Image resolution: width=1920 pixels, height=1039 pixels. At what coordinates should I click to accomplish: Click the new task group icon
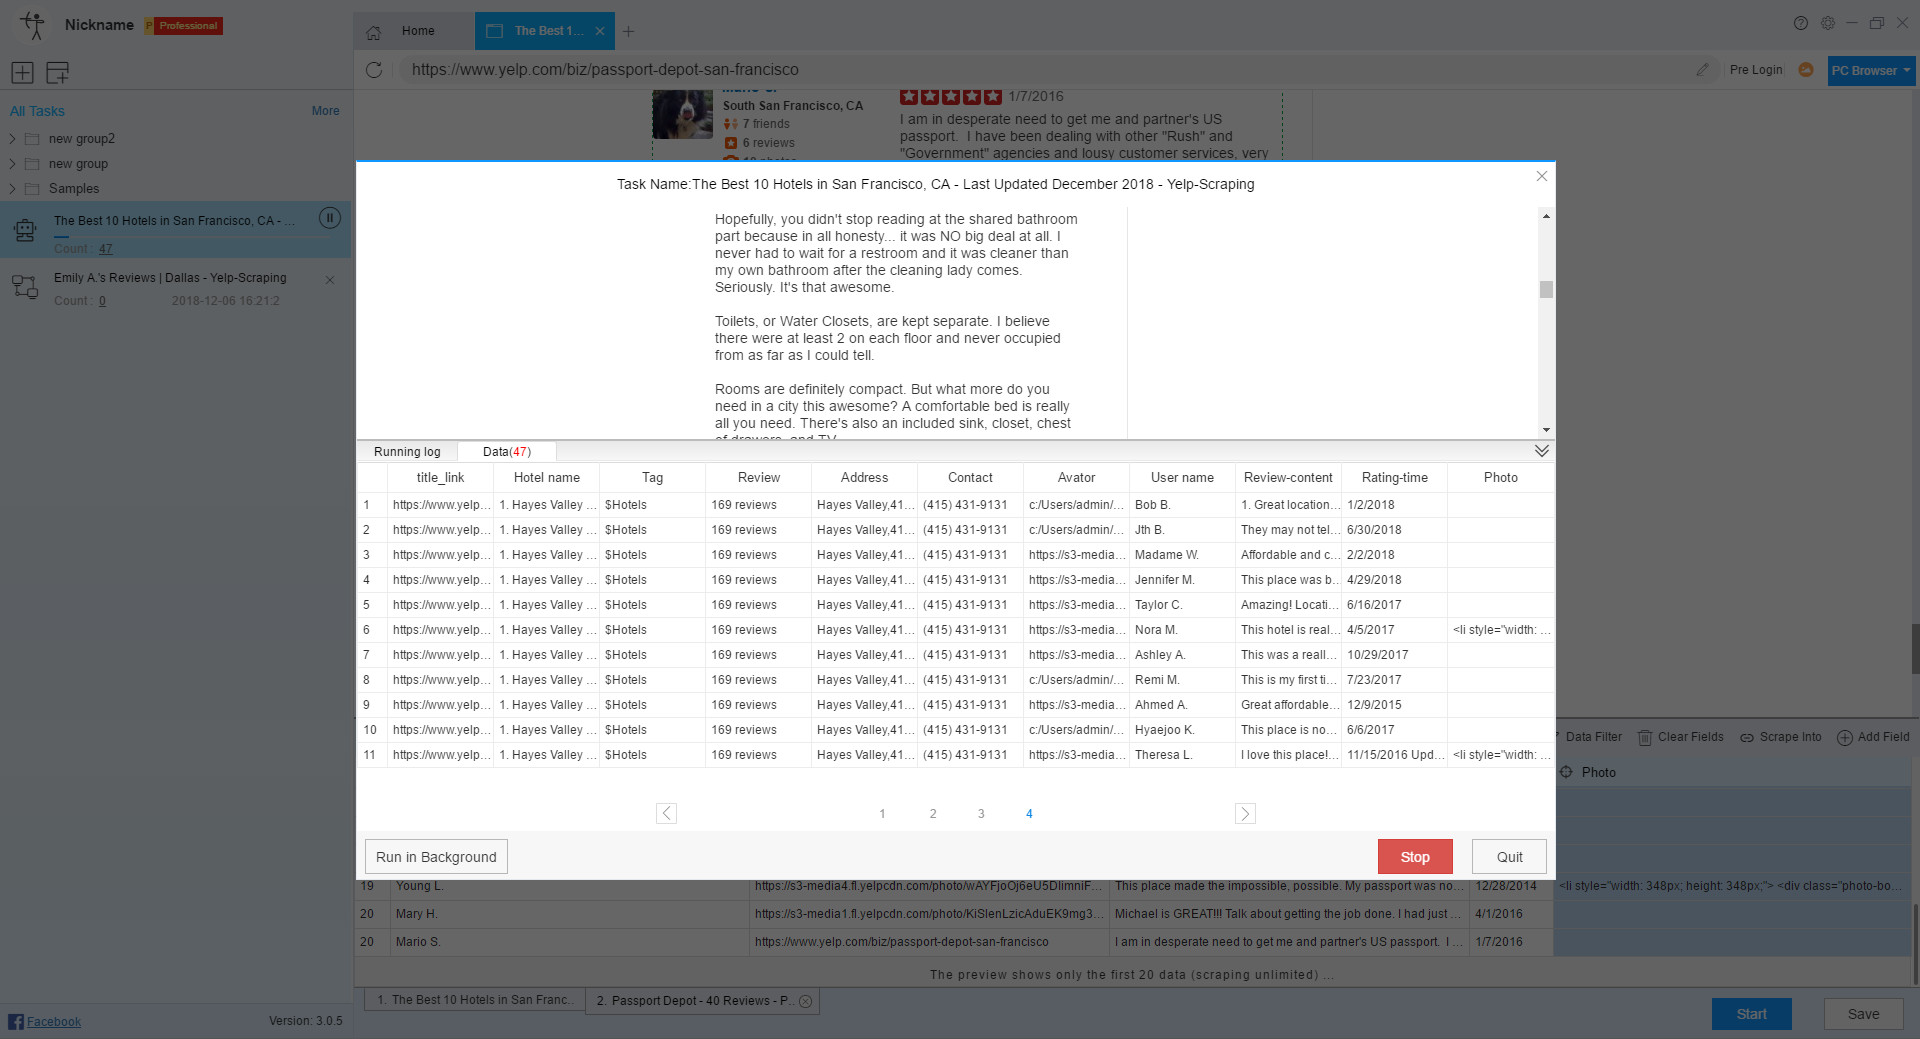click(57, 72)
